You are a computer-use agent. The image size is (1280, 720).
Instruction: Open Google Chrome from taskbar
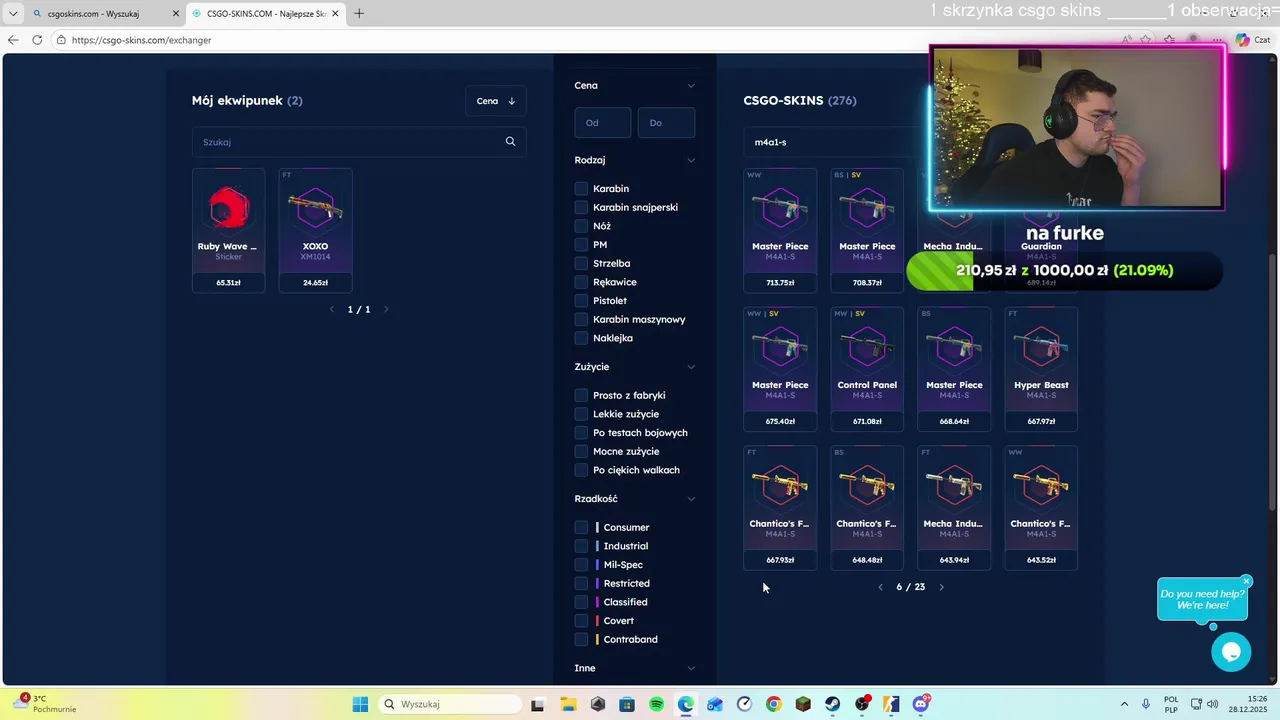pos(773,704)
